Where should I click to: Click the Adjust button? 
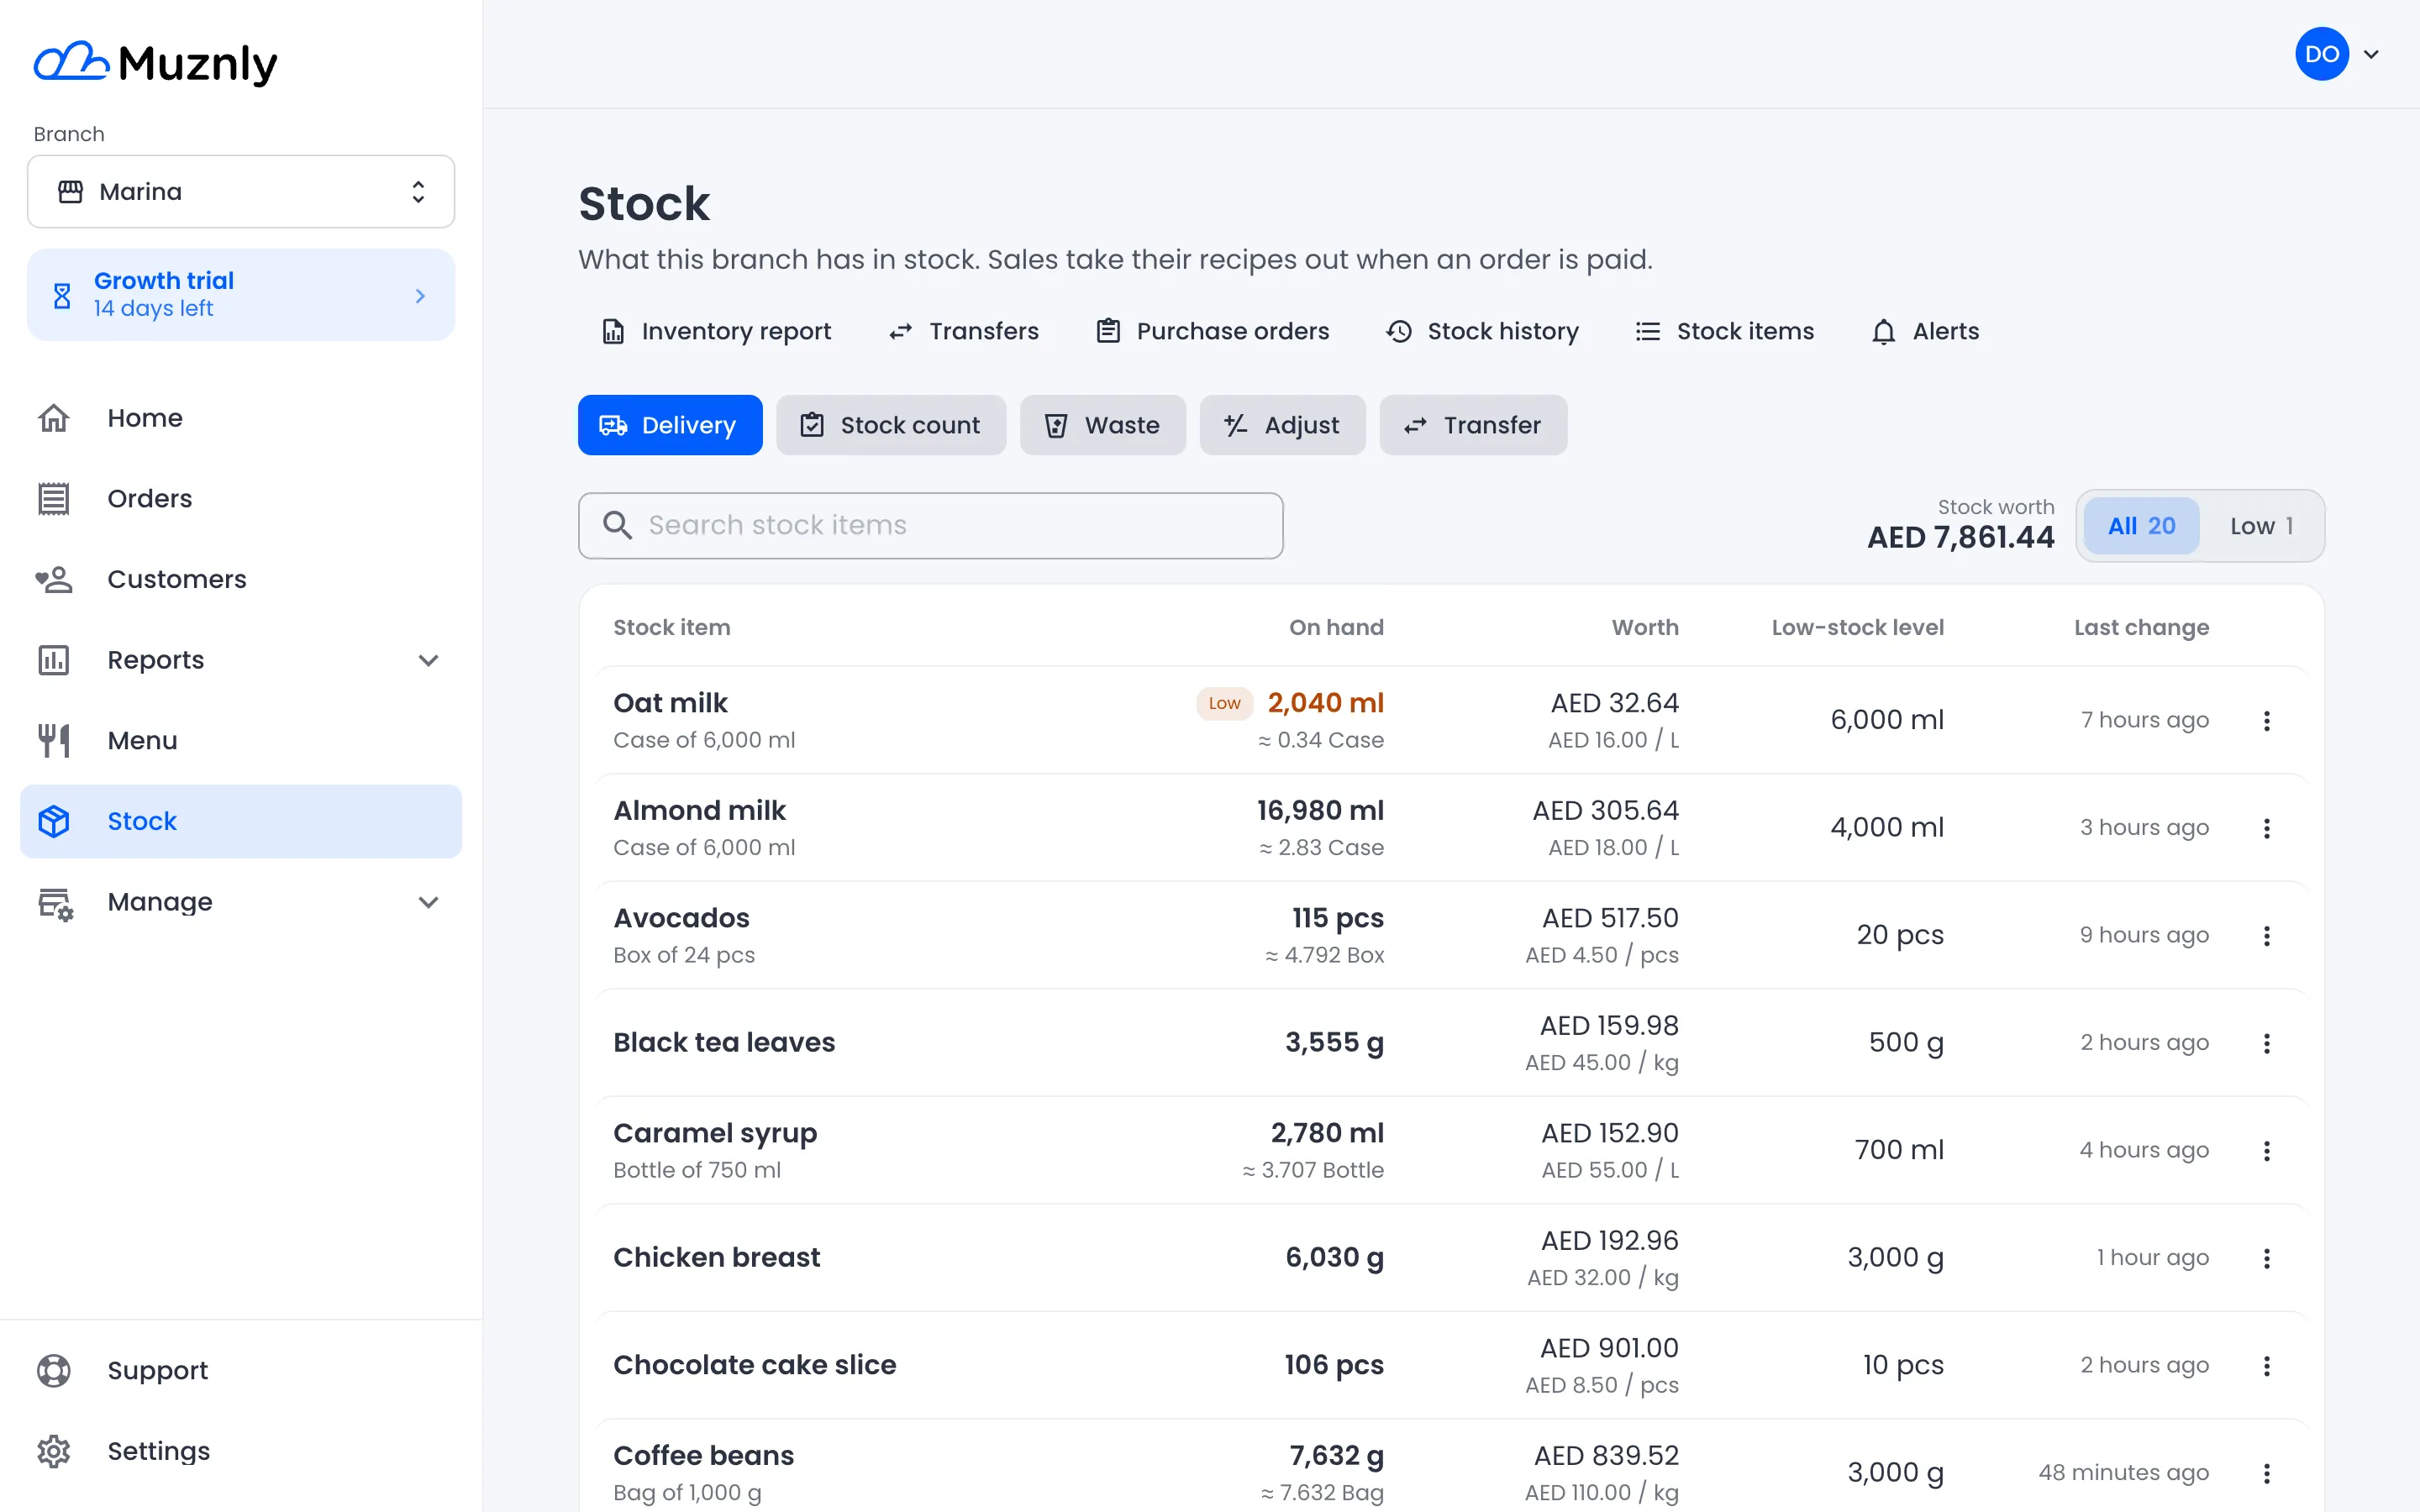[x=1282, y=425]
